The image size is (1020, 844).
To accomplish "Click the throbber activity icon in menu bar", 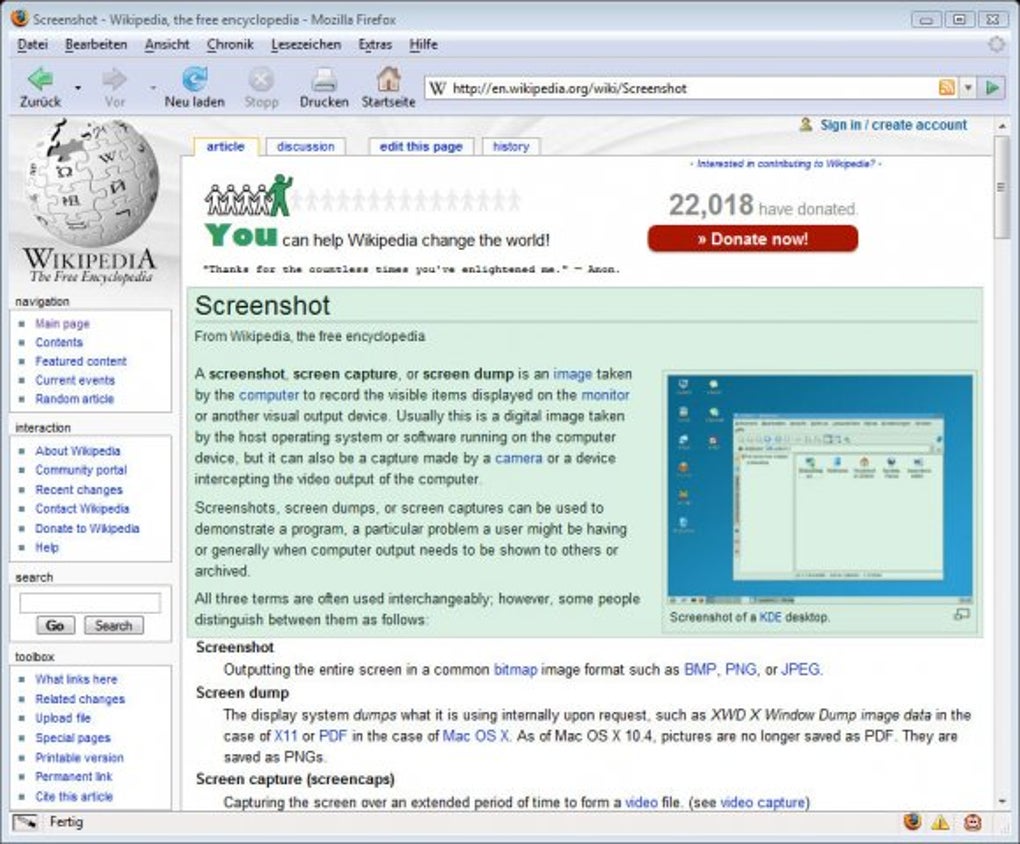I will [996, 44].
